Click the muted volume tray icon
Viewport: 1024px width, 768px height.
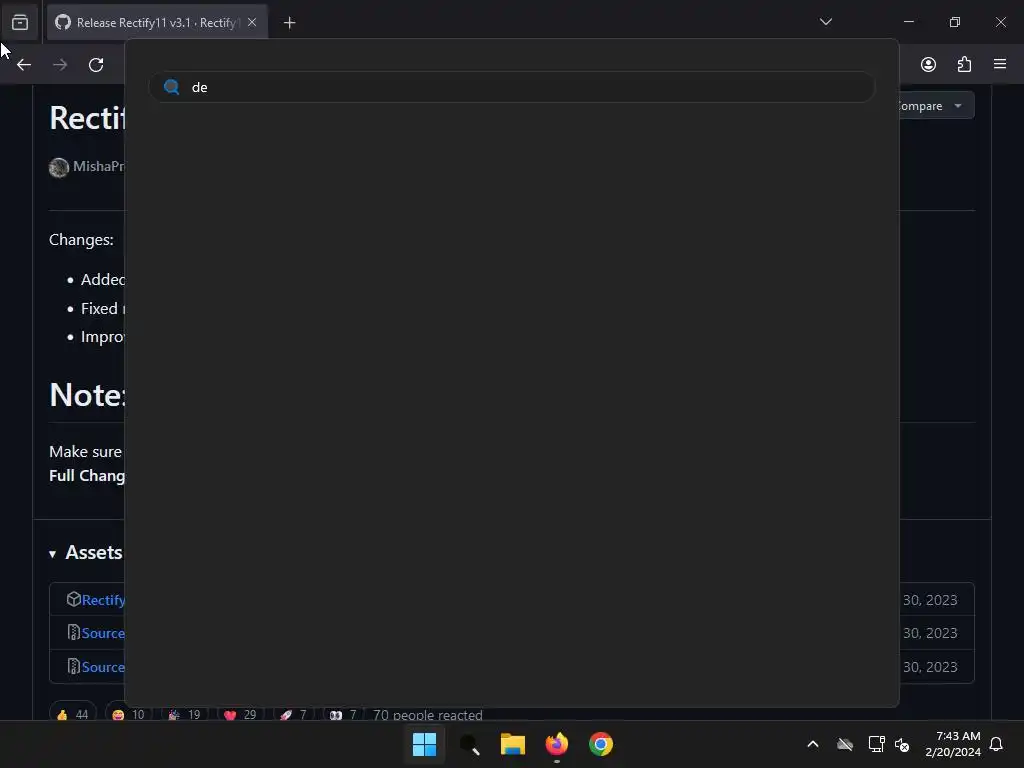tap(902, 744)
